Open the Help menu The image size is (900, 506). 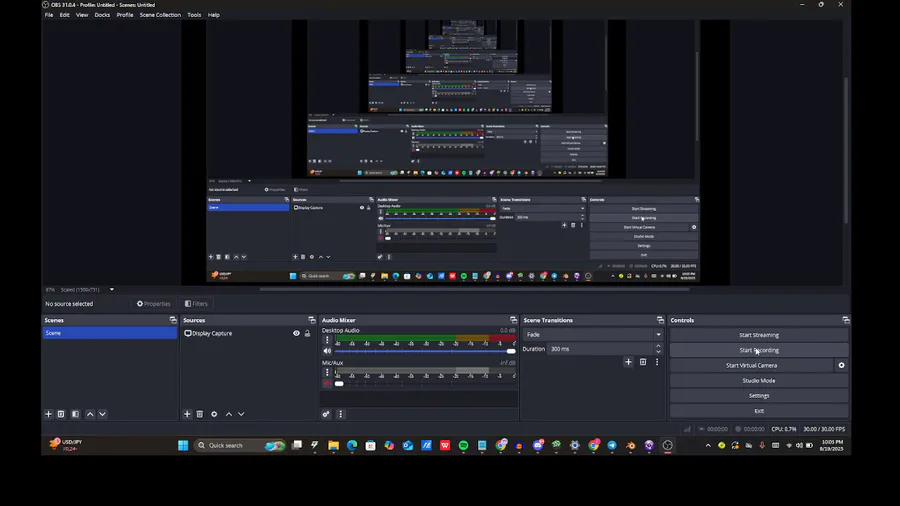[214, 15]
